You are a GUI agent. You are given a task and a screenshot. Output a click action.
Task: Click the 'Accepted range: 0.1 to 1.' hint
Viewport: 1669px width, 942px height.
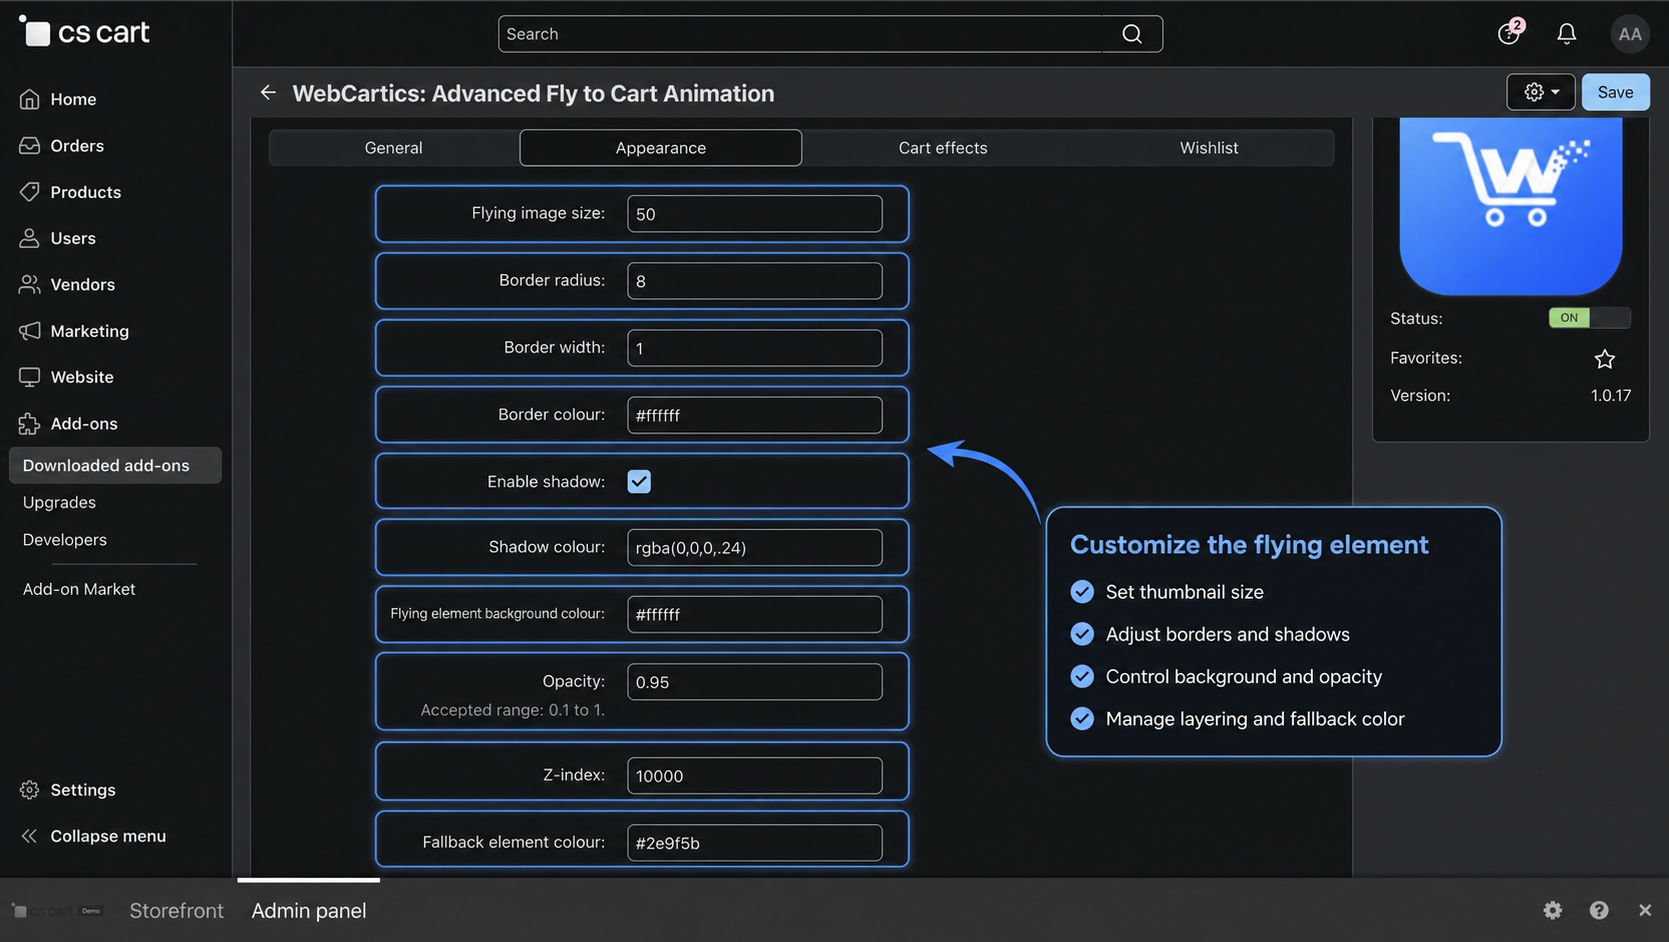click(512, 710)
